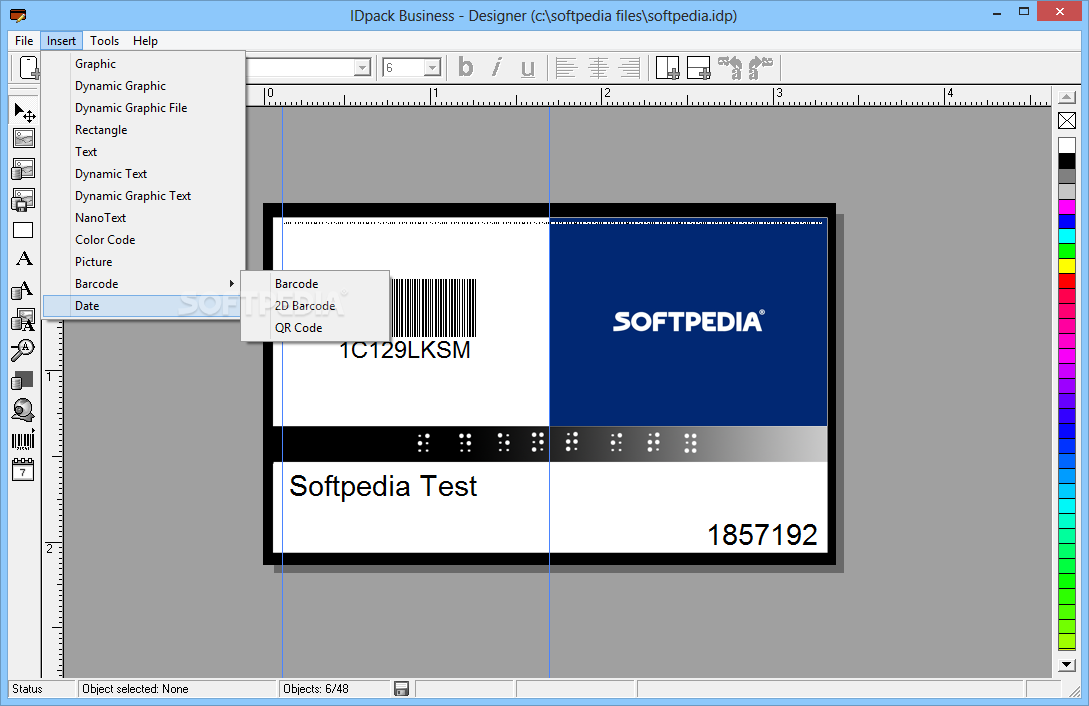The width and height of the screenshot is (1089, 706).
Task: Click the rotate text left icon
Action: [730, 68]
